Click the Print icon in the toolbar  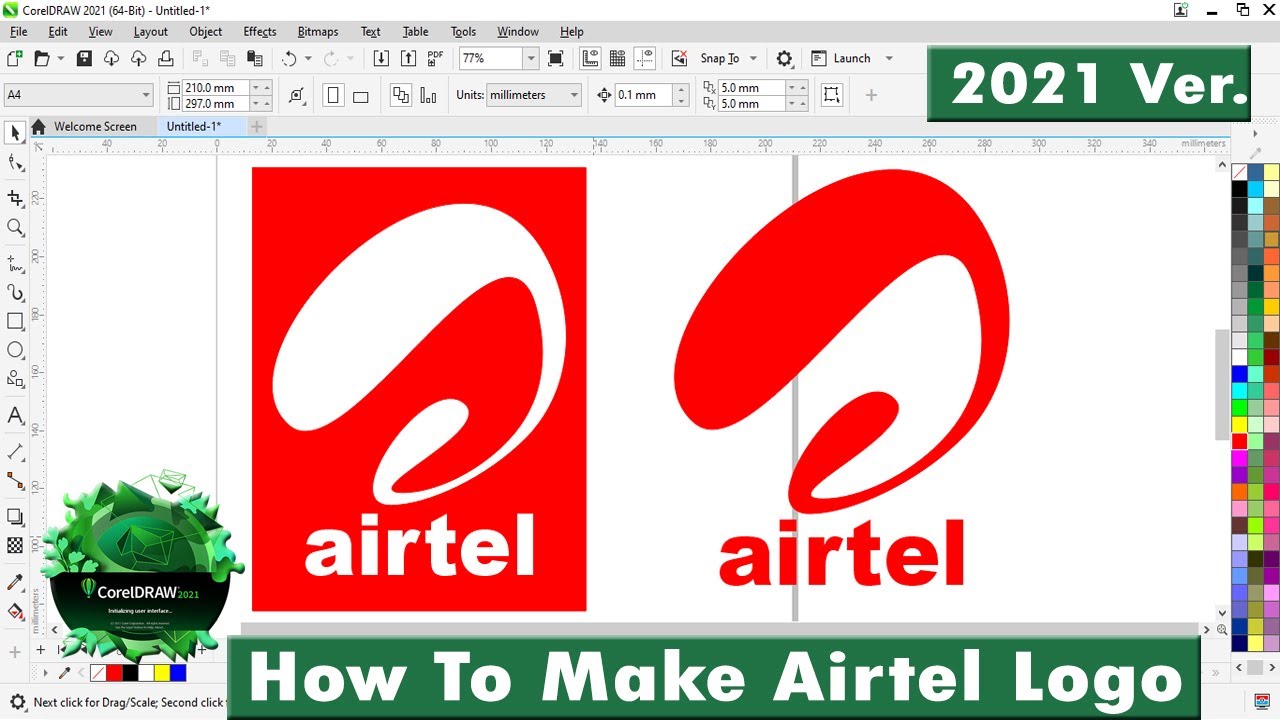(166, 58)
